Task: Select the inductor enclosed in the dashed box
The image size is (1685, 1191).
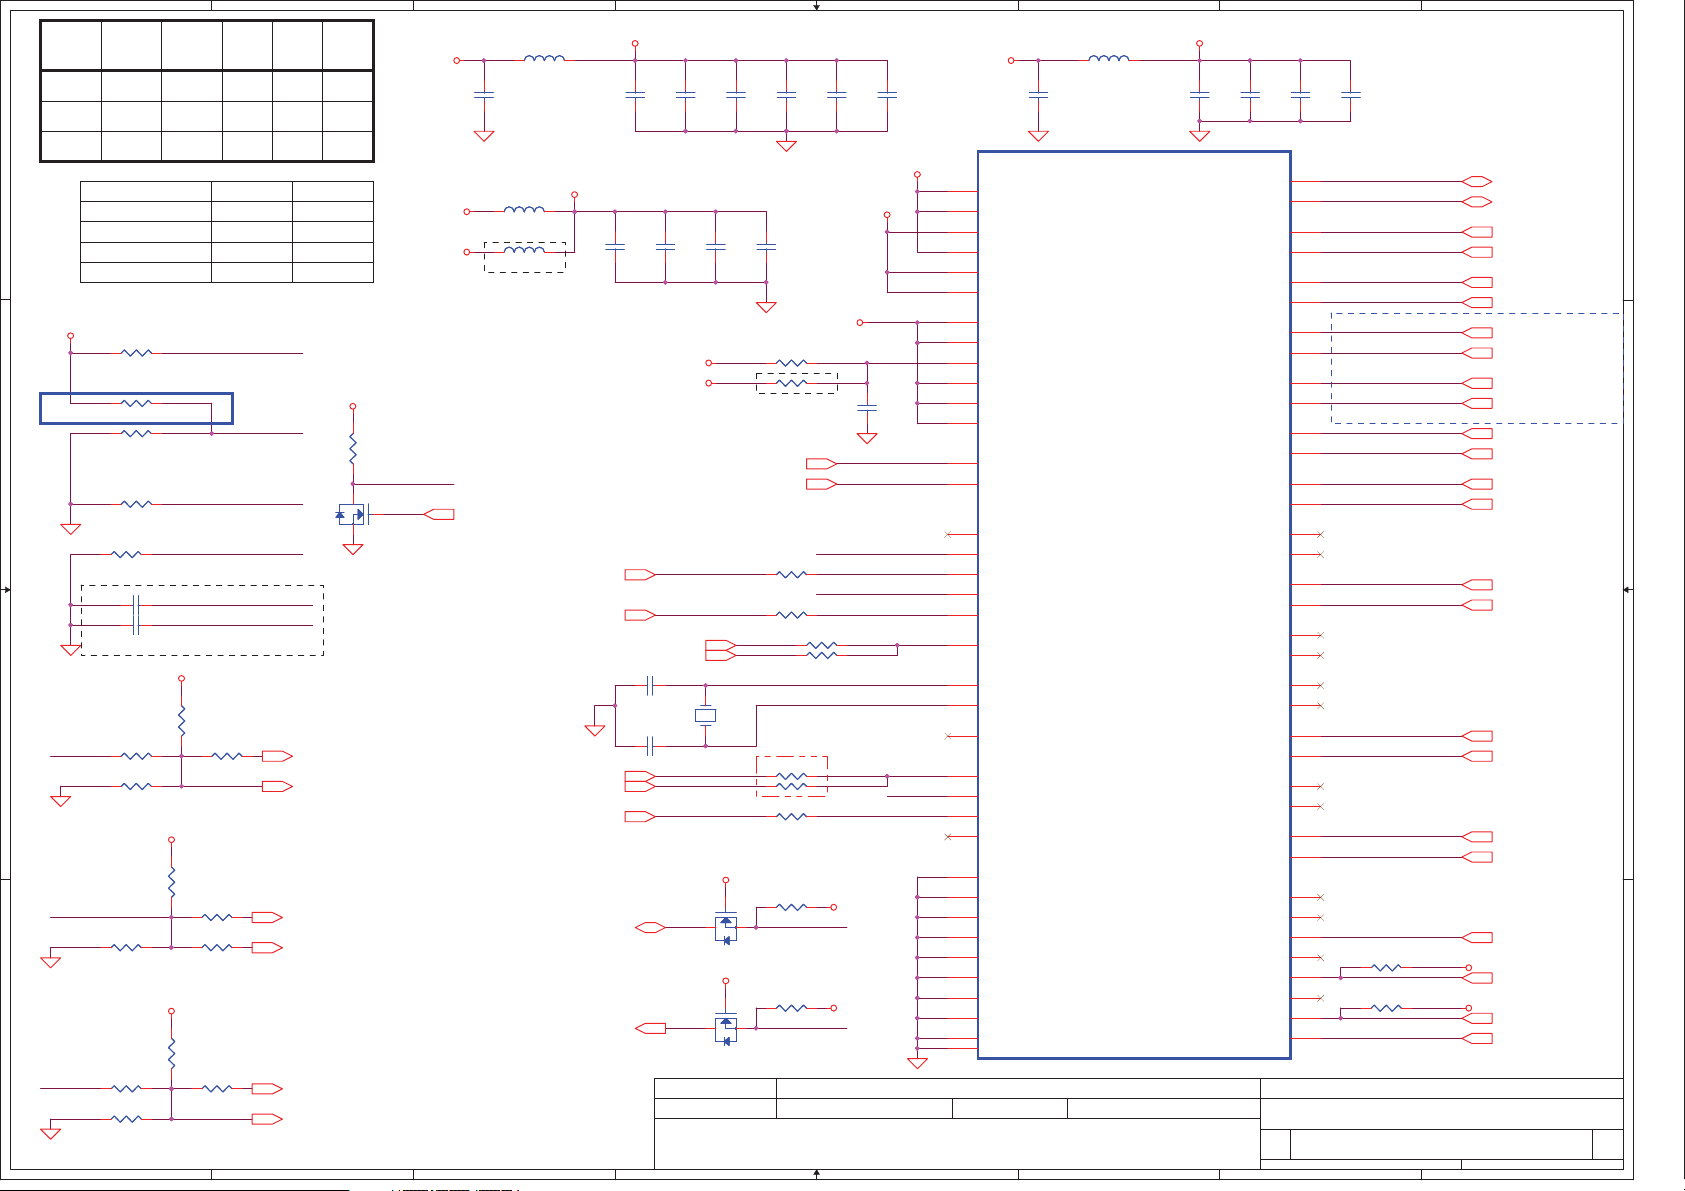Action: [x=525, y=250]
